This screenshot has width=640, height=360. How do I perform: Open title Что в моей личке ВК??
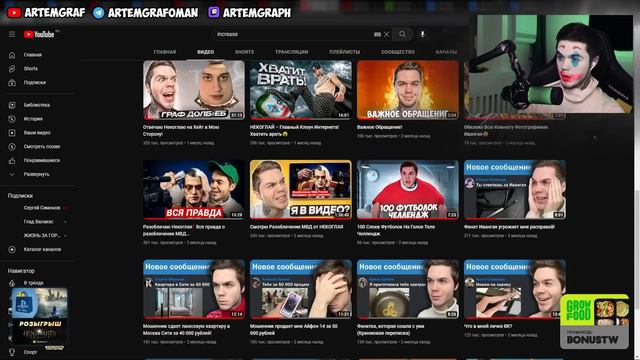(488, 327)
